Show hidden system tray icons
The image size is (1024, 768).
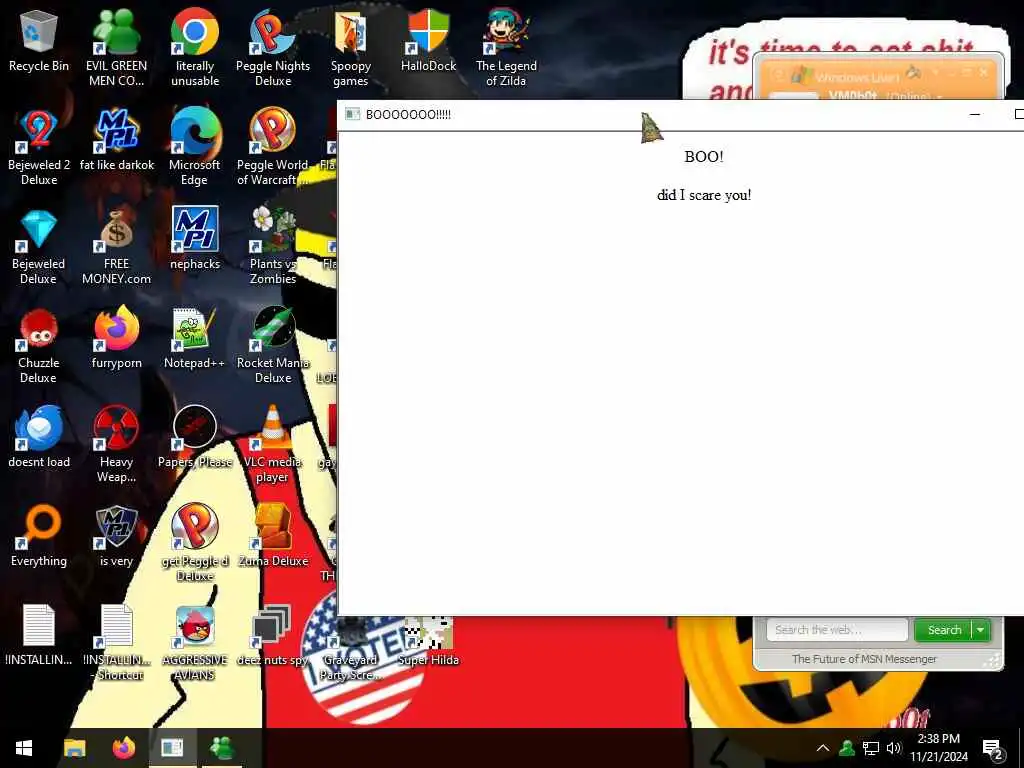click(x=823, y=748)
